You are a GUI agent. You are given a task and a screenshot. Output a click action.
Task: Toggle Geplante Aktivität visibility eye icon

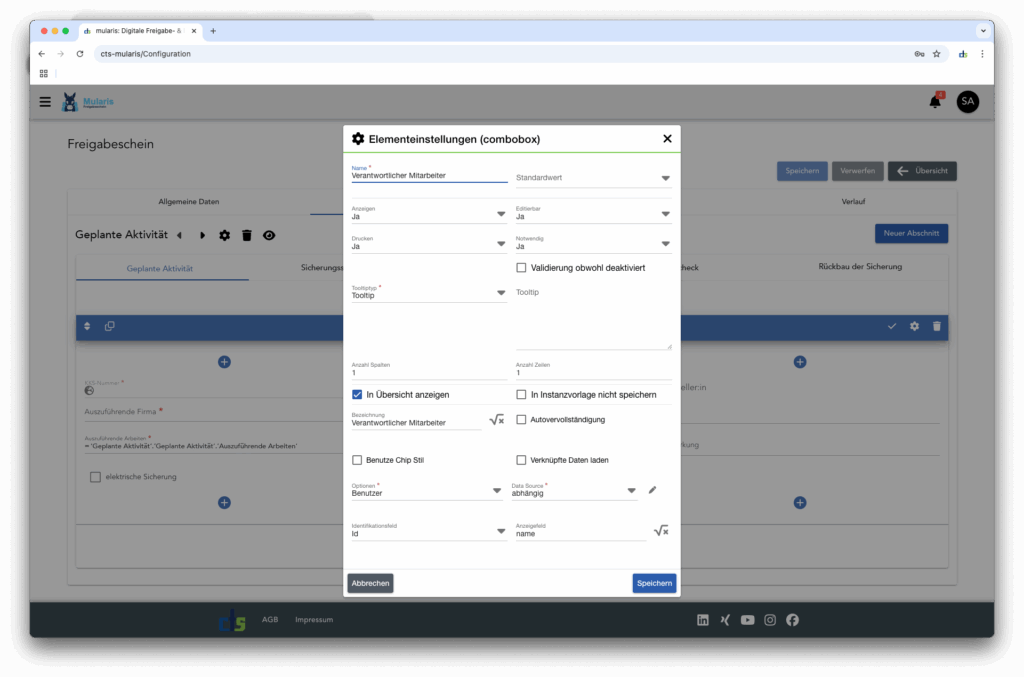click(x=269, y=235)
